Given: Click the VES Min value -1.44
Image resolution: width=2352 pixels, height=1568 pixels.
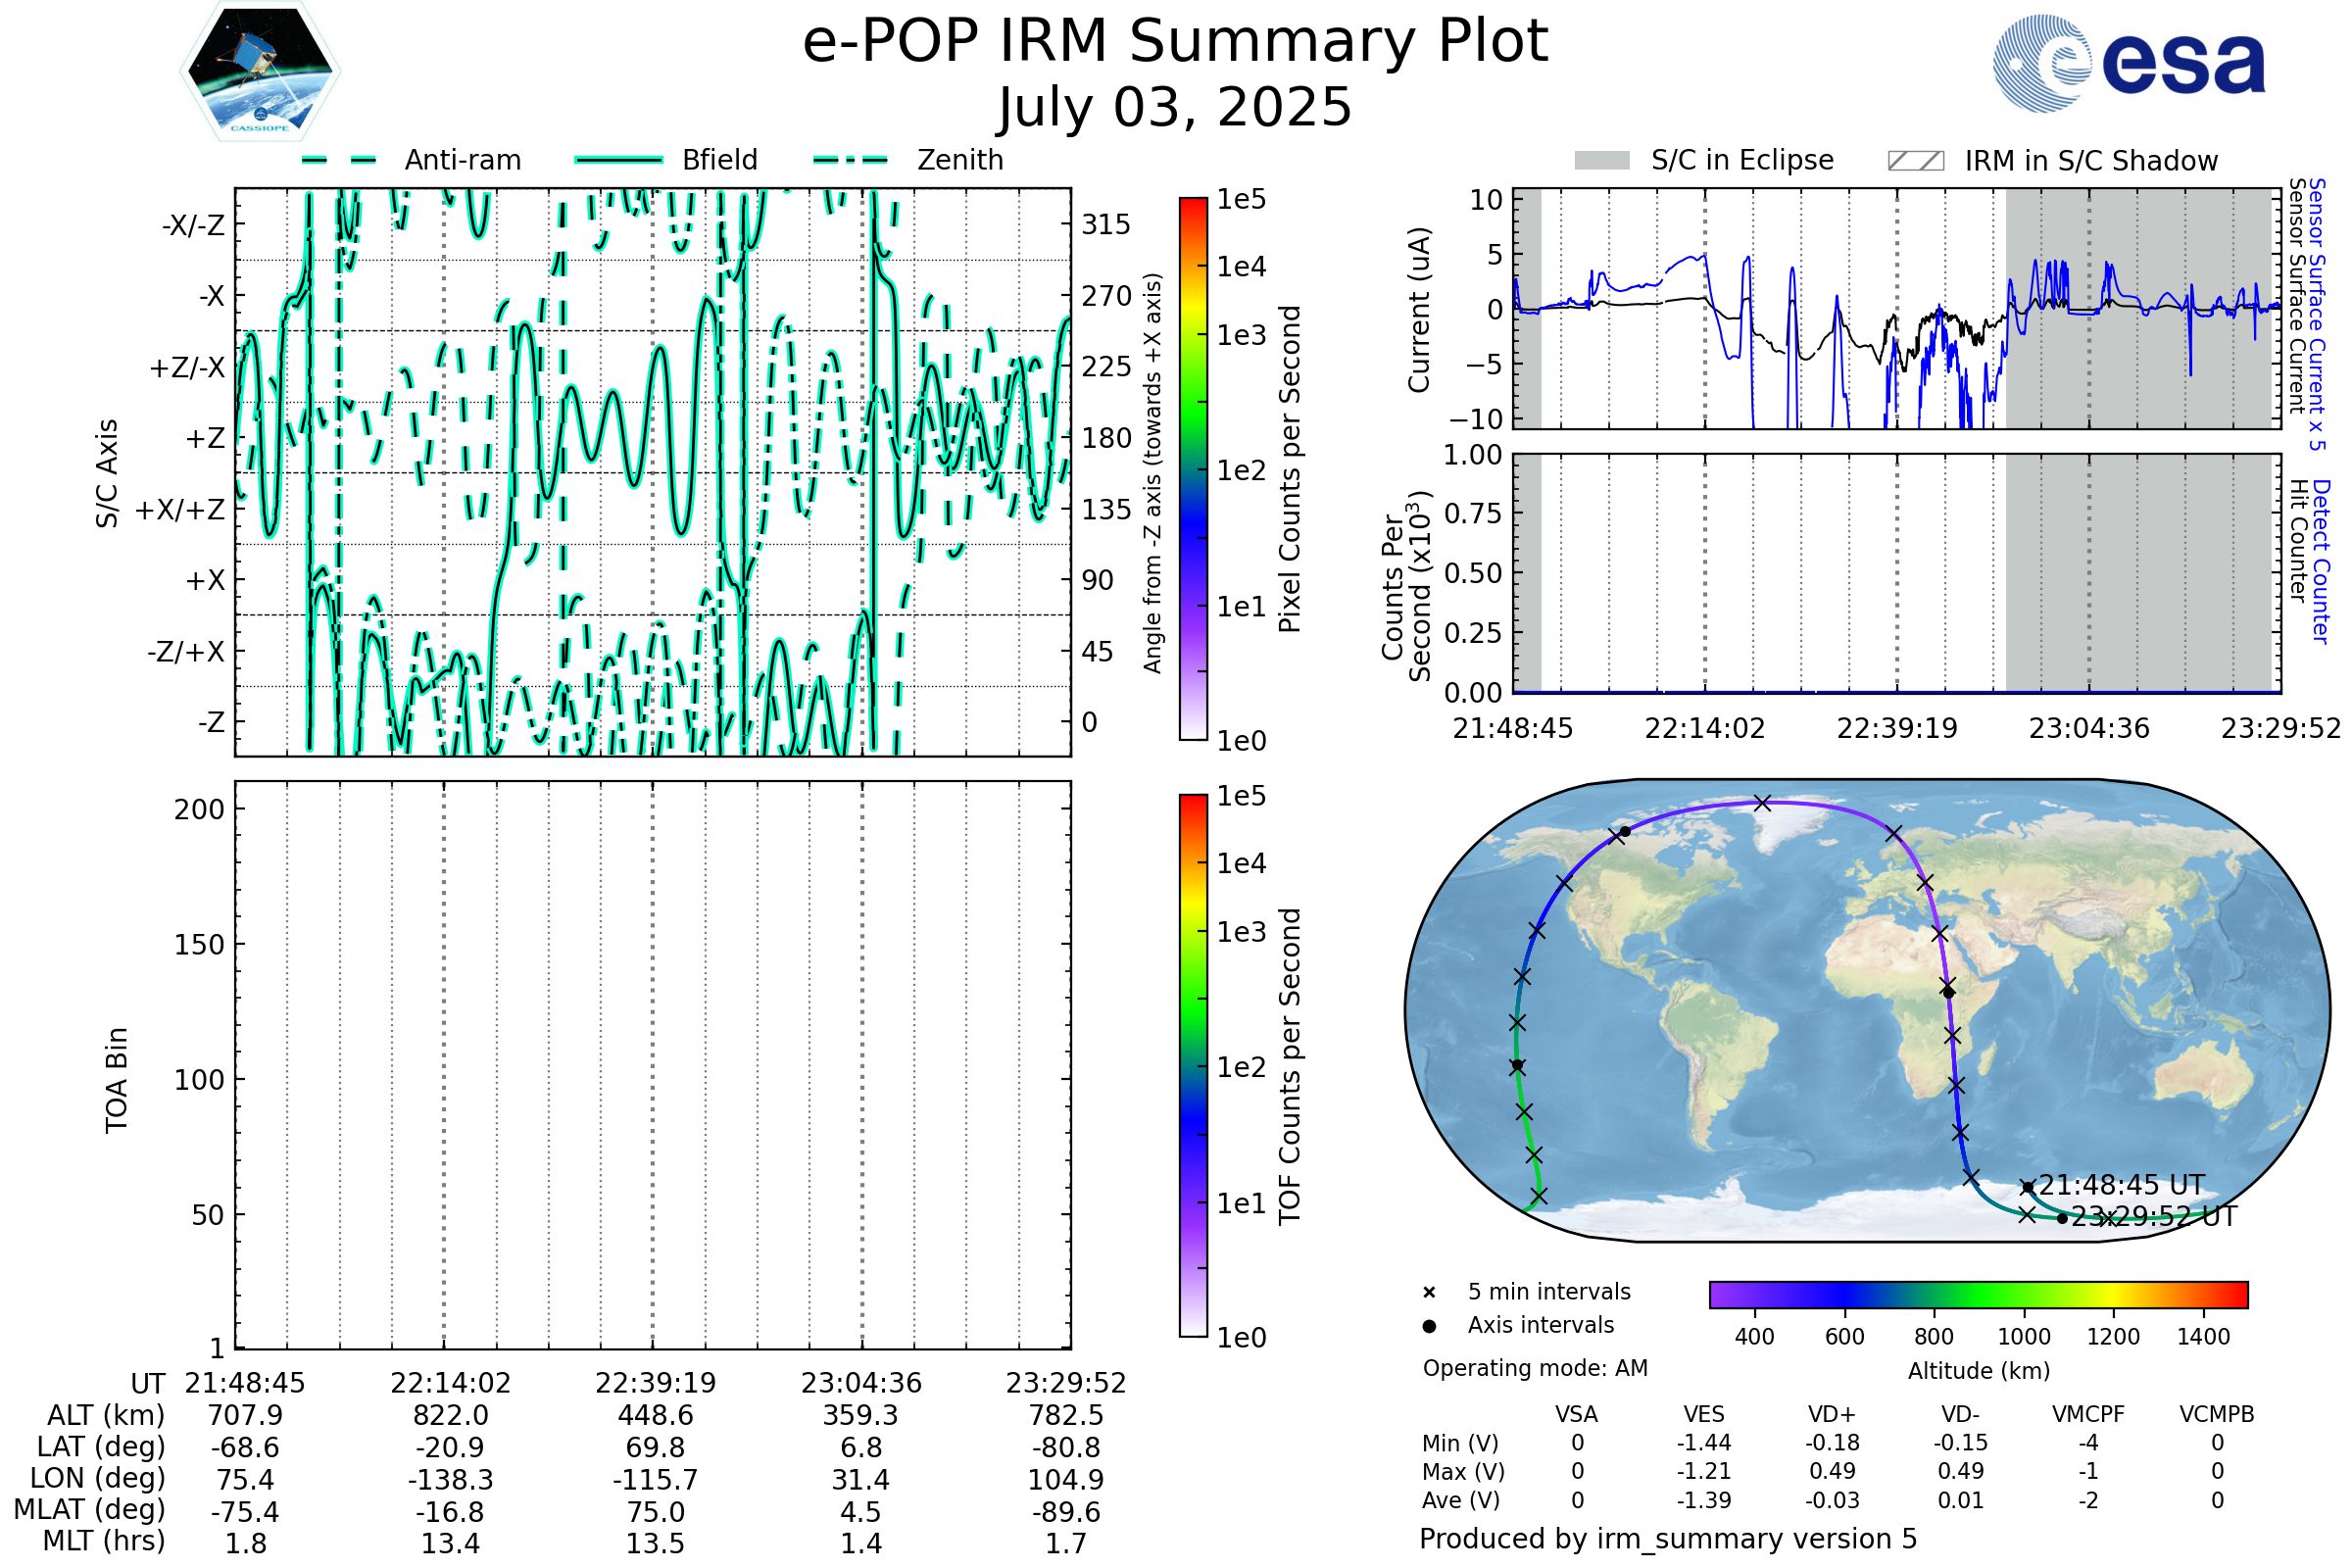Looking at the screenshot, I should [1703, 1443].
